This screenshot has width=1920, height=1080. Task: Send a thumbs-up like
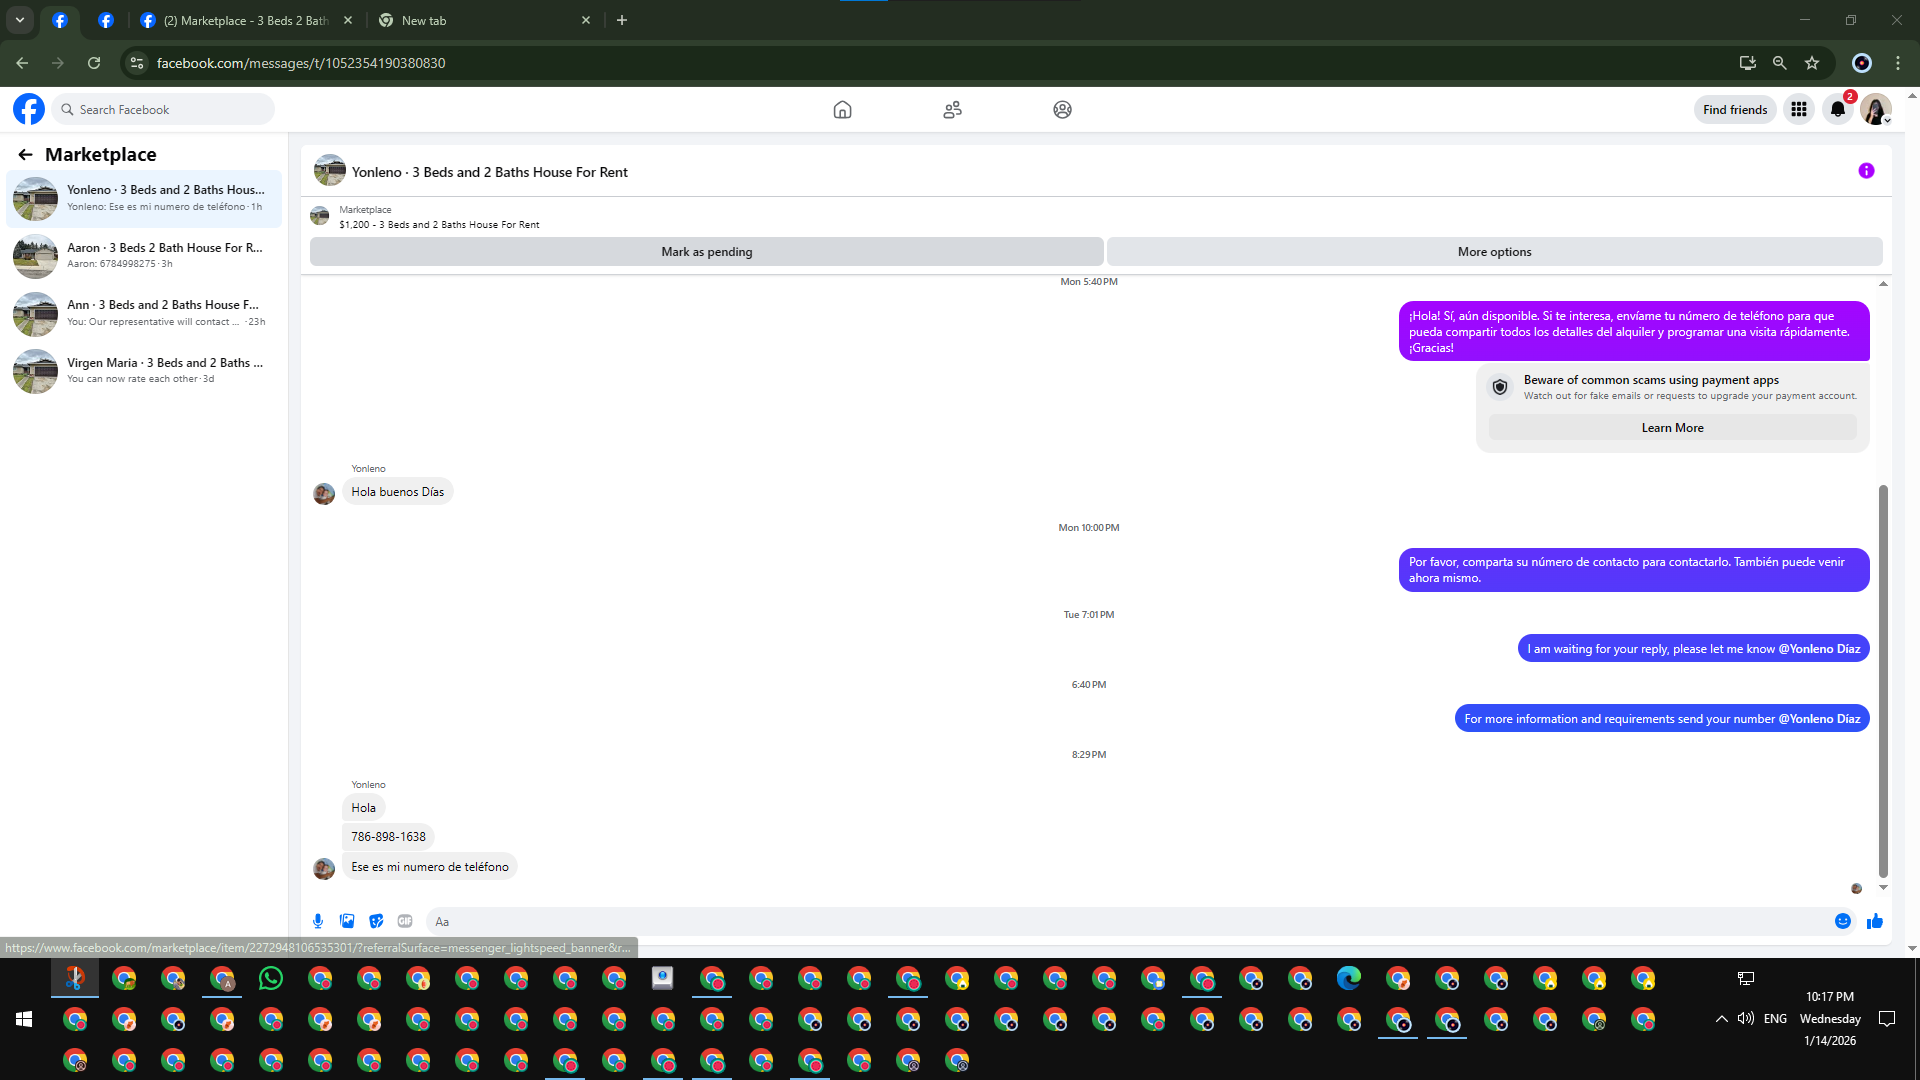tap(1874, 921)
